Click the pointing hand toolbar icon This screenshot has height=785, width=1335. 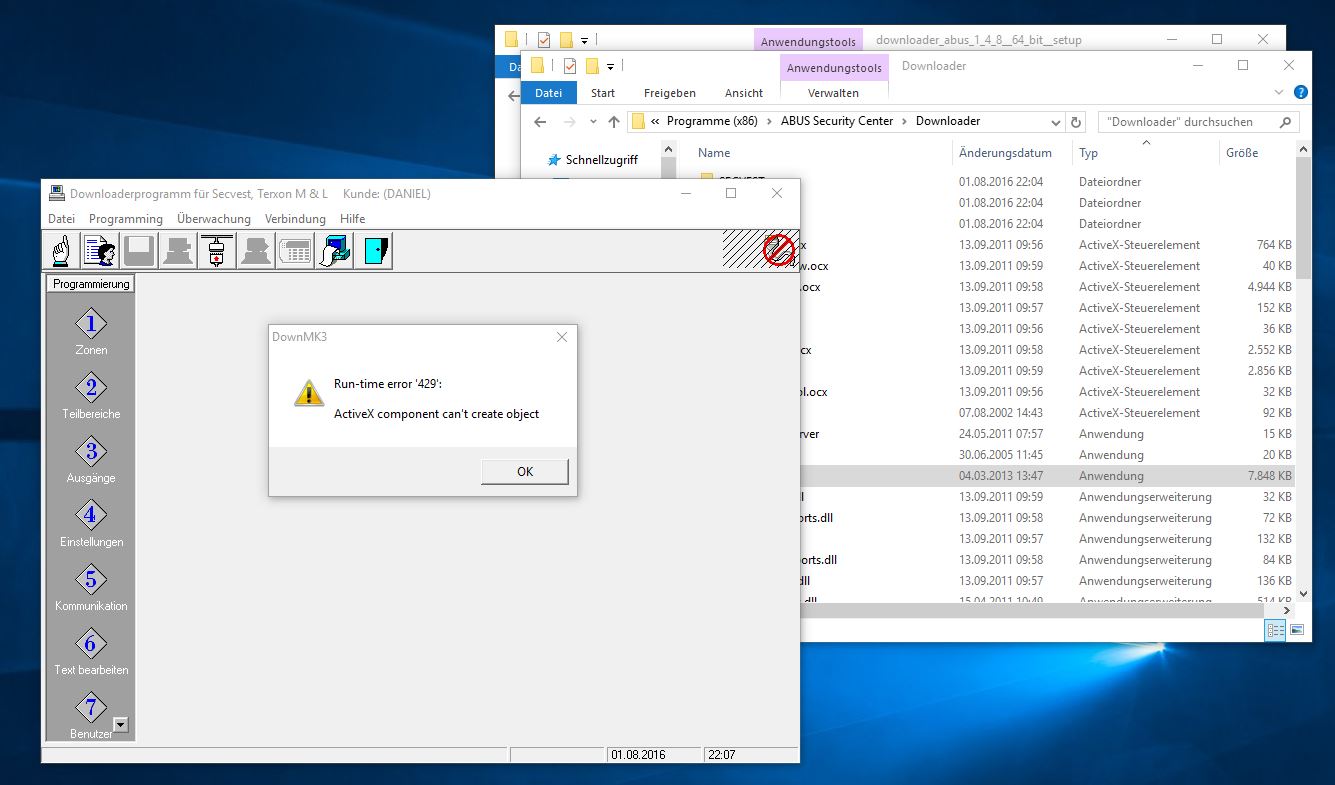[62, 251]
